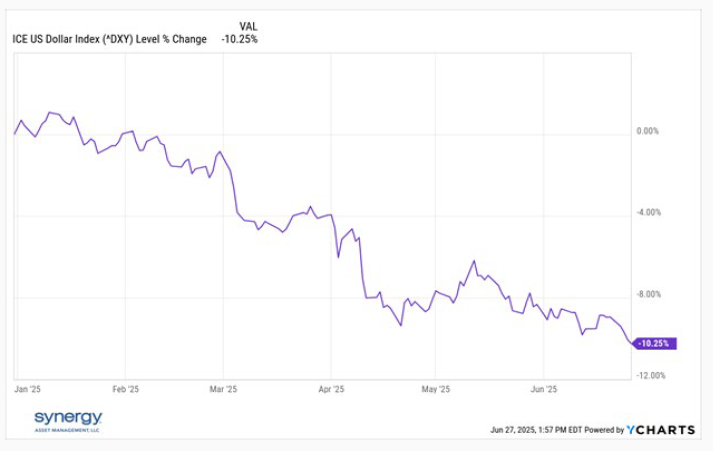Click the Synergy Asset Management logo
Image resolution: width=713 pixels, height=451 pixels.
coord(68,421)
